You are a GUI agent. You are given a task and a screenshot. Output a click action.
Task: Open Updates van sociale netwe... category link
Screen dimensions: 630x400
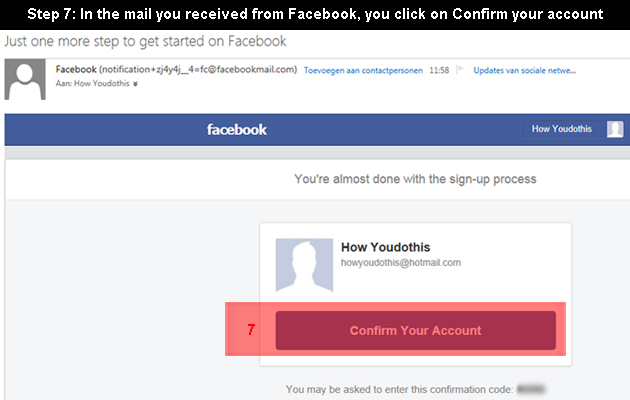(x=524, y=70)
